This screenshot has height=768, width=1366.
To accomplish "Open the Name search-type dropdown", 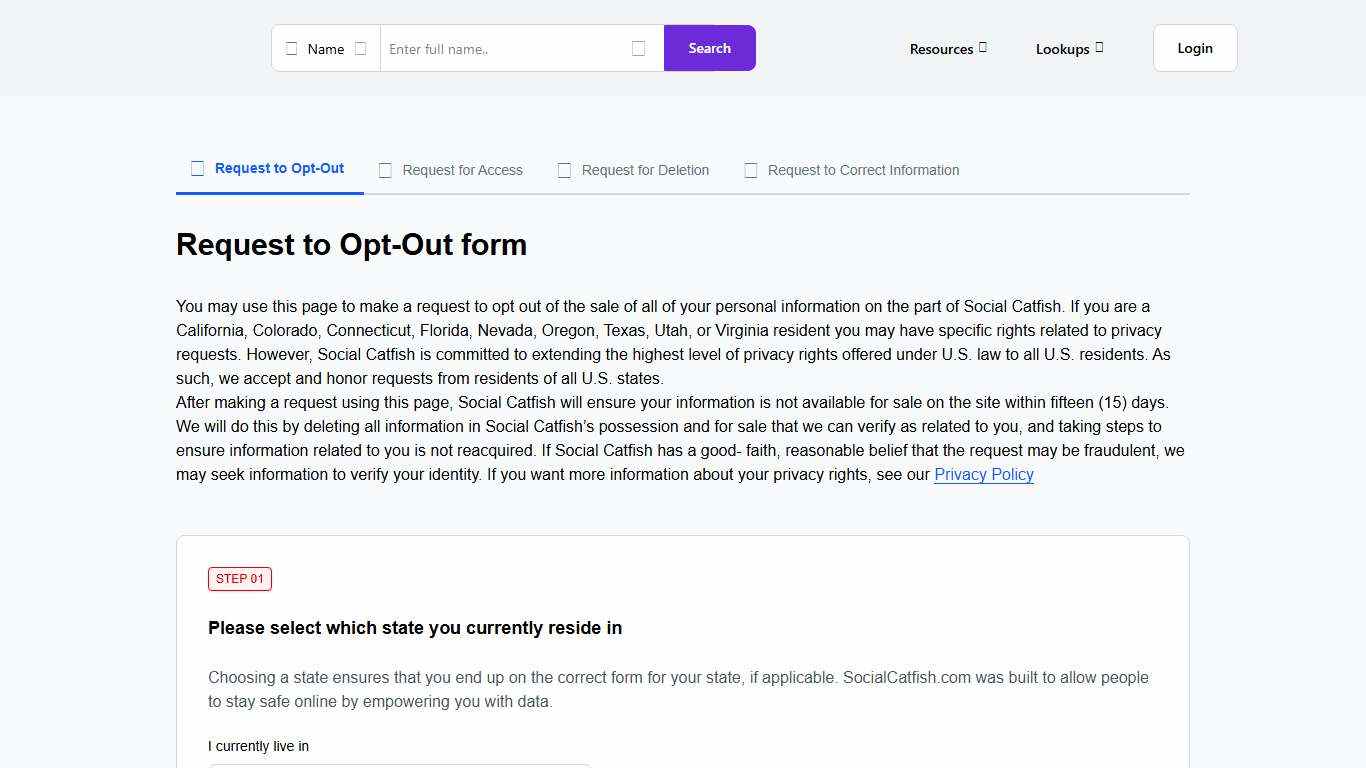I will pos(325,48).
